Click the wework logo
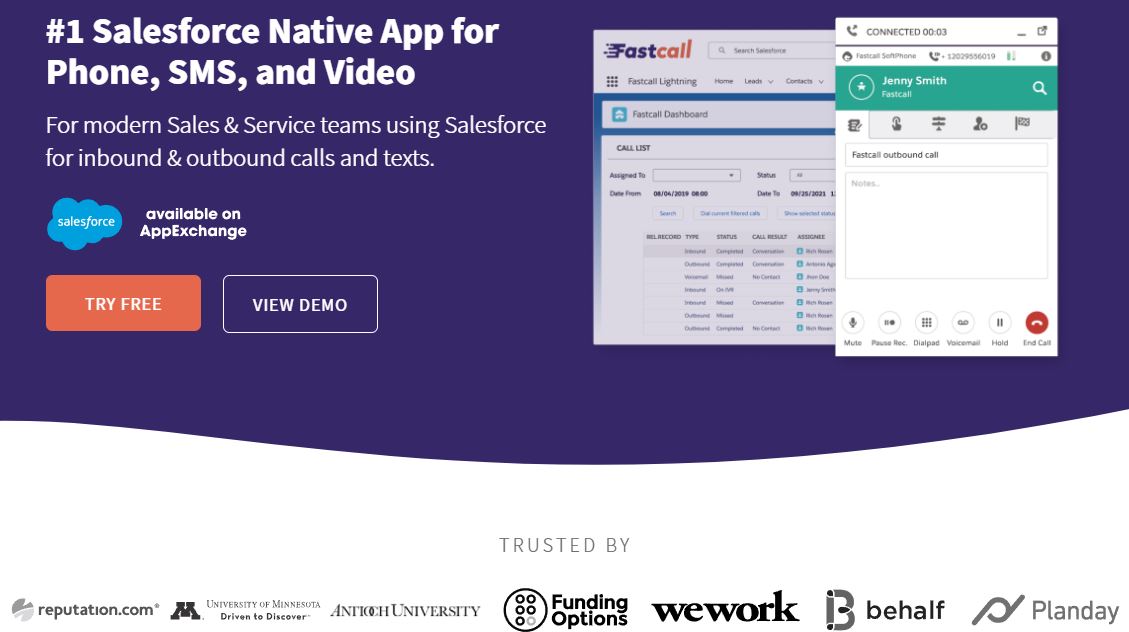The height and width of the screenshot is (632, 1129). pyautogui.click(x=725, y=608)
